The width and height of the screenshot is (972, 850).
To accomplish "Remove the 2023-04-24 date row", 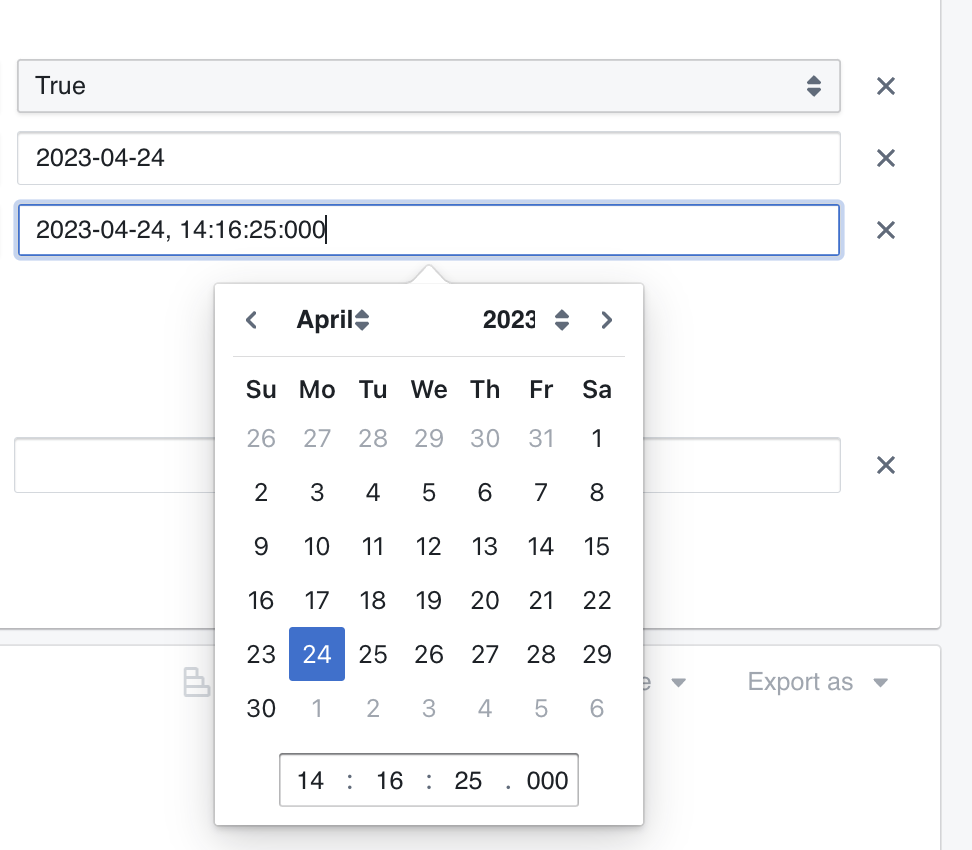I will point(886,158).
